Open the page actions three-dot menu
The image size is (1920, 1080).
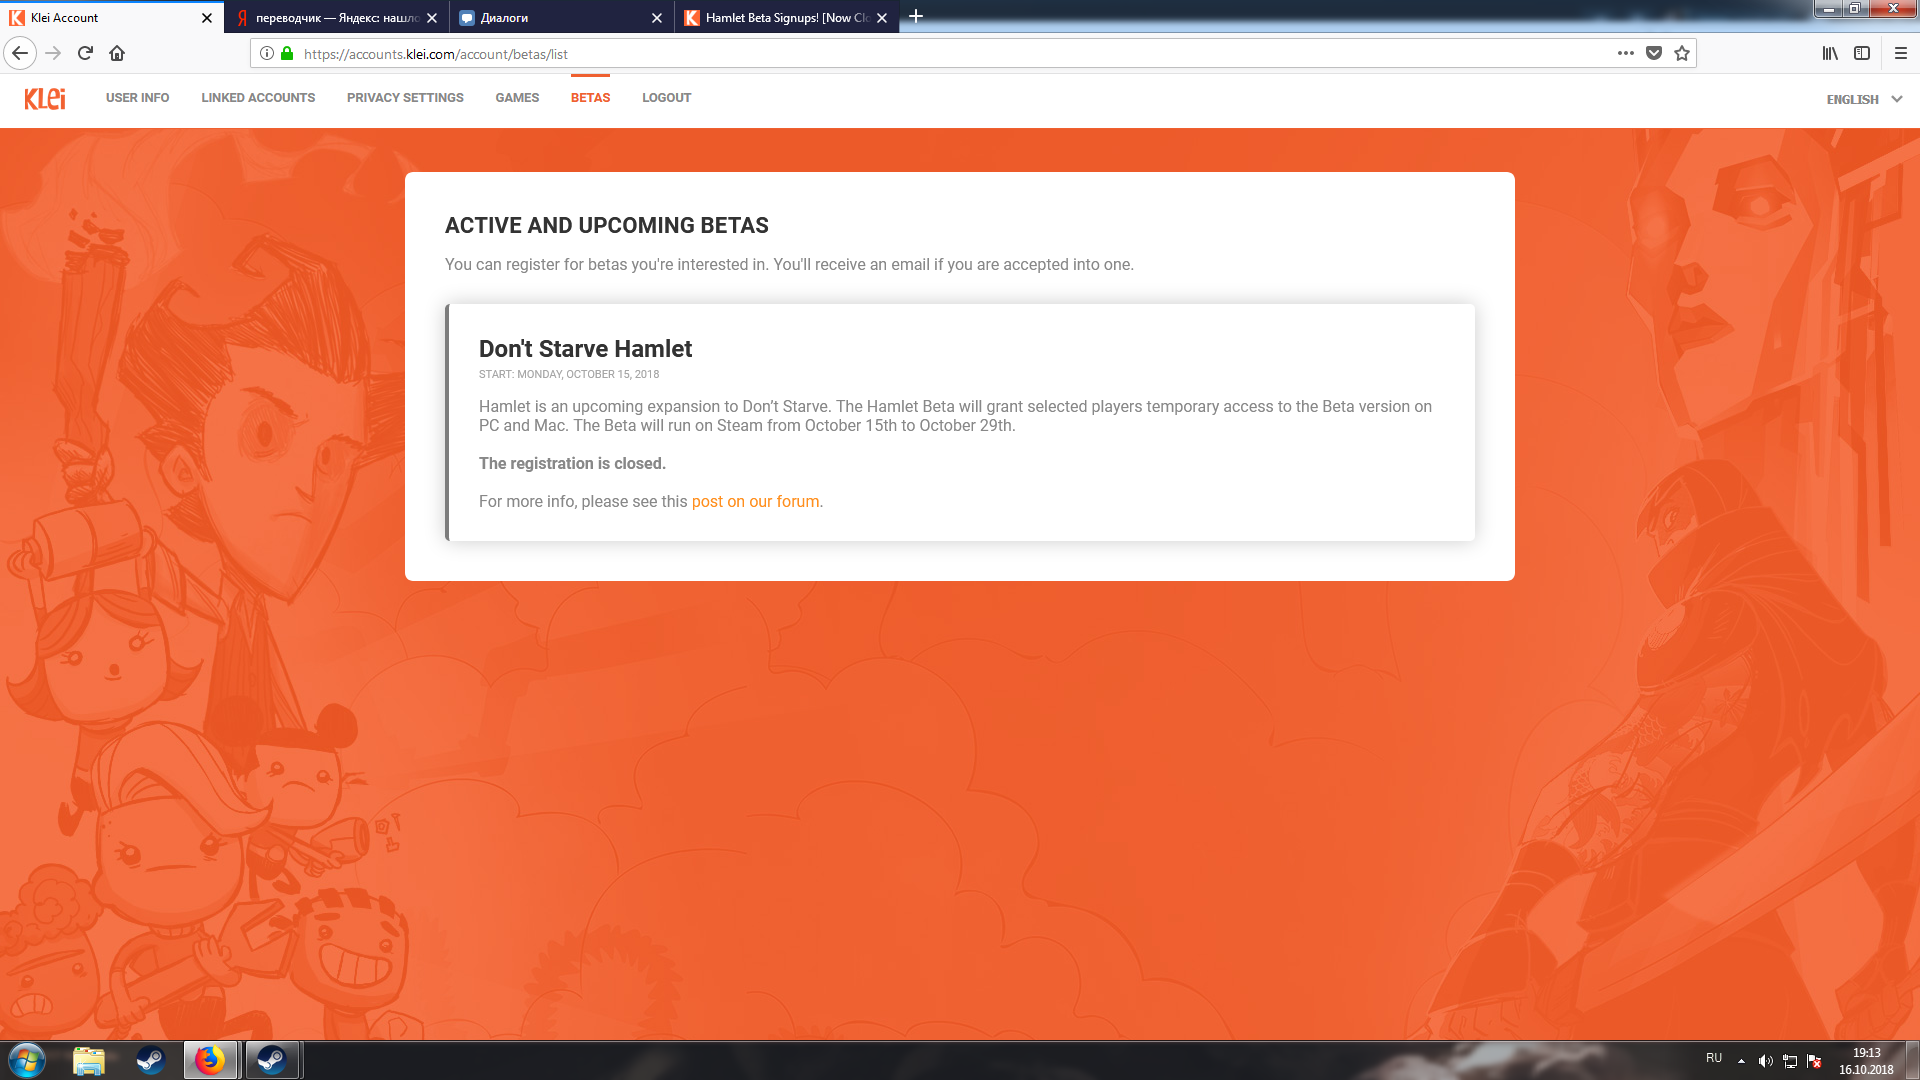click(1626, 53)
